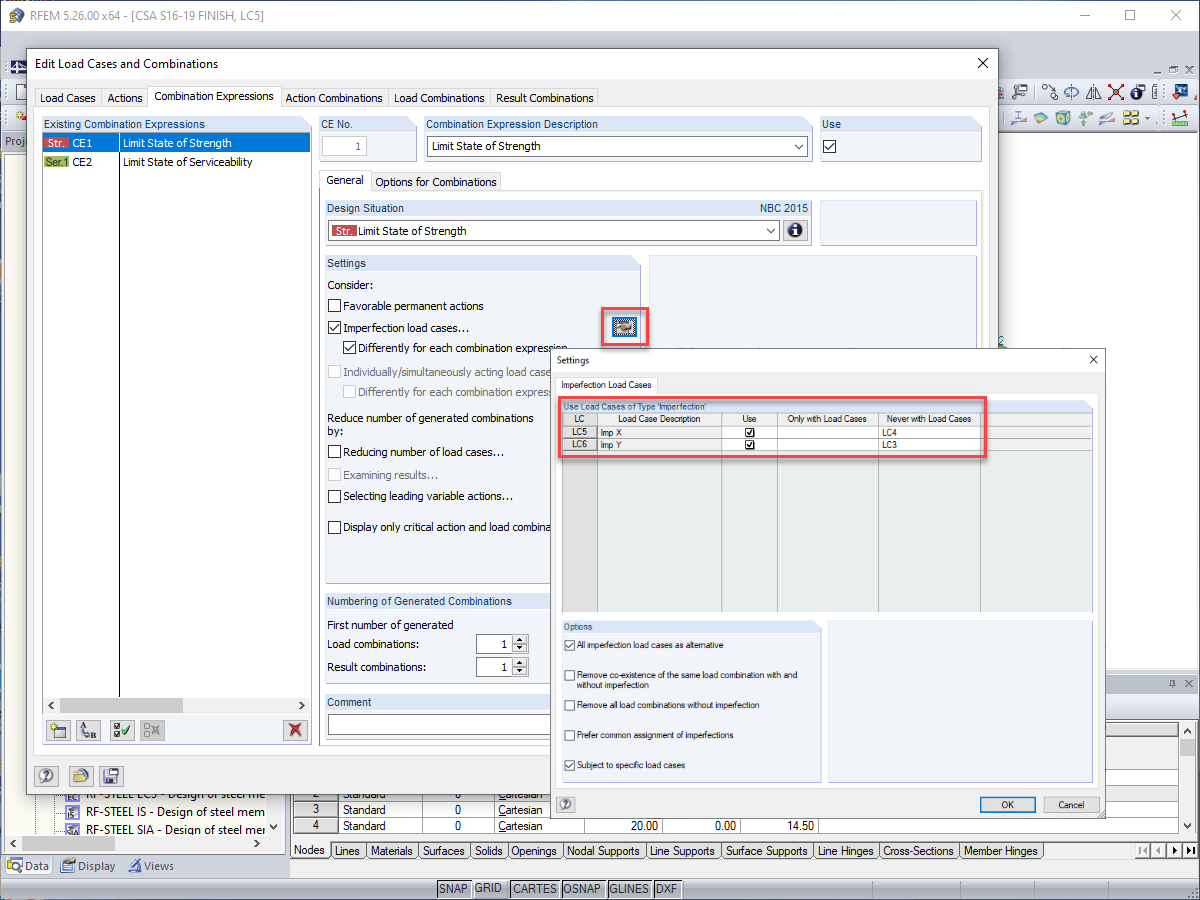The height and width of the screenshot is (900, 1200).
Task: Click the Info icon beside Design Situation
Action: 795,230
